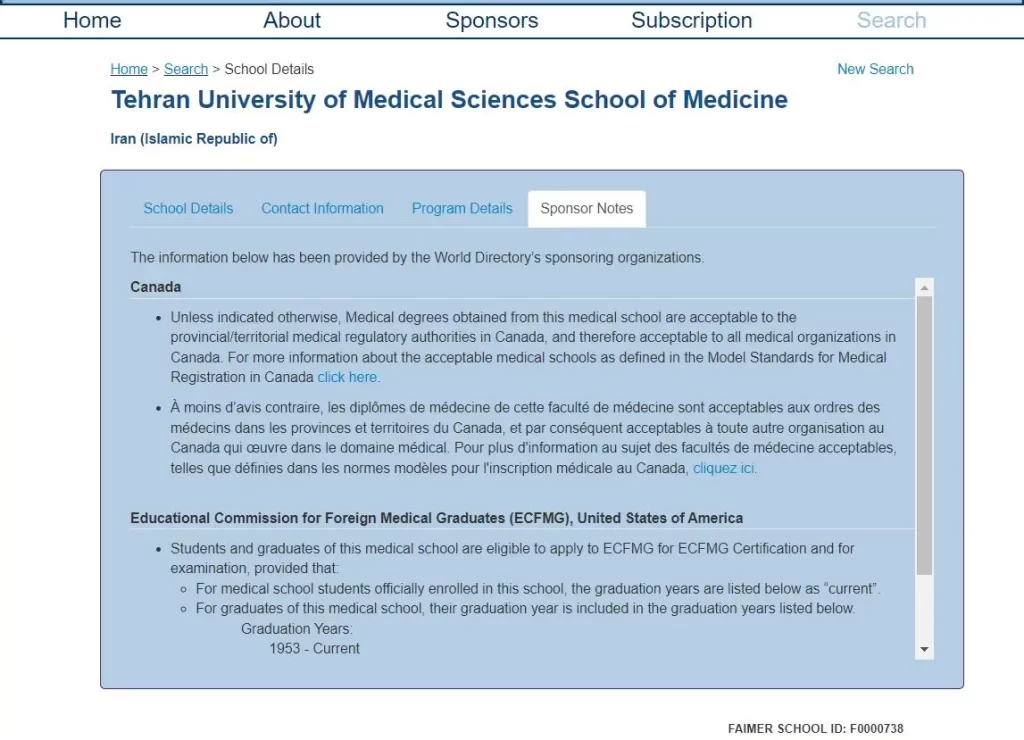Click the scrollbar track below the thumb
This screenshot has width=1024, height=740.
click(924, 610)
